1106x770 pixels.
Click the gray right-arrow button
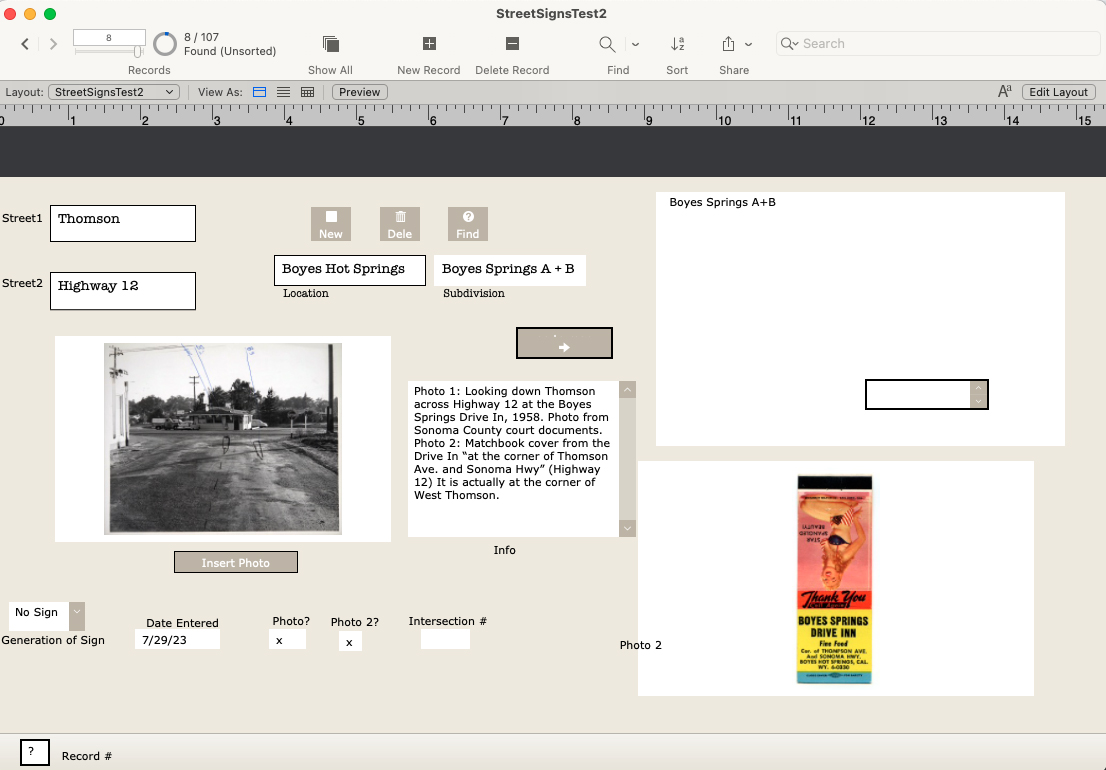564,343
